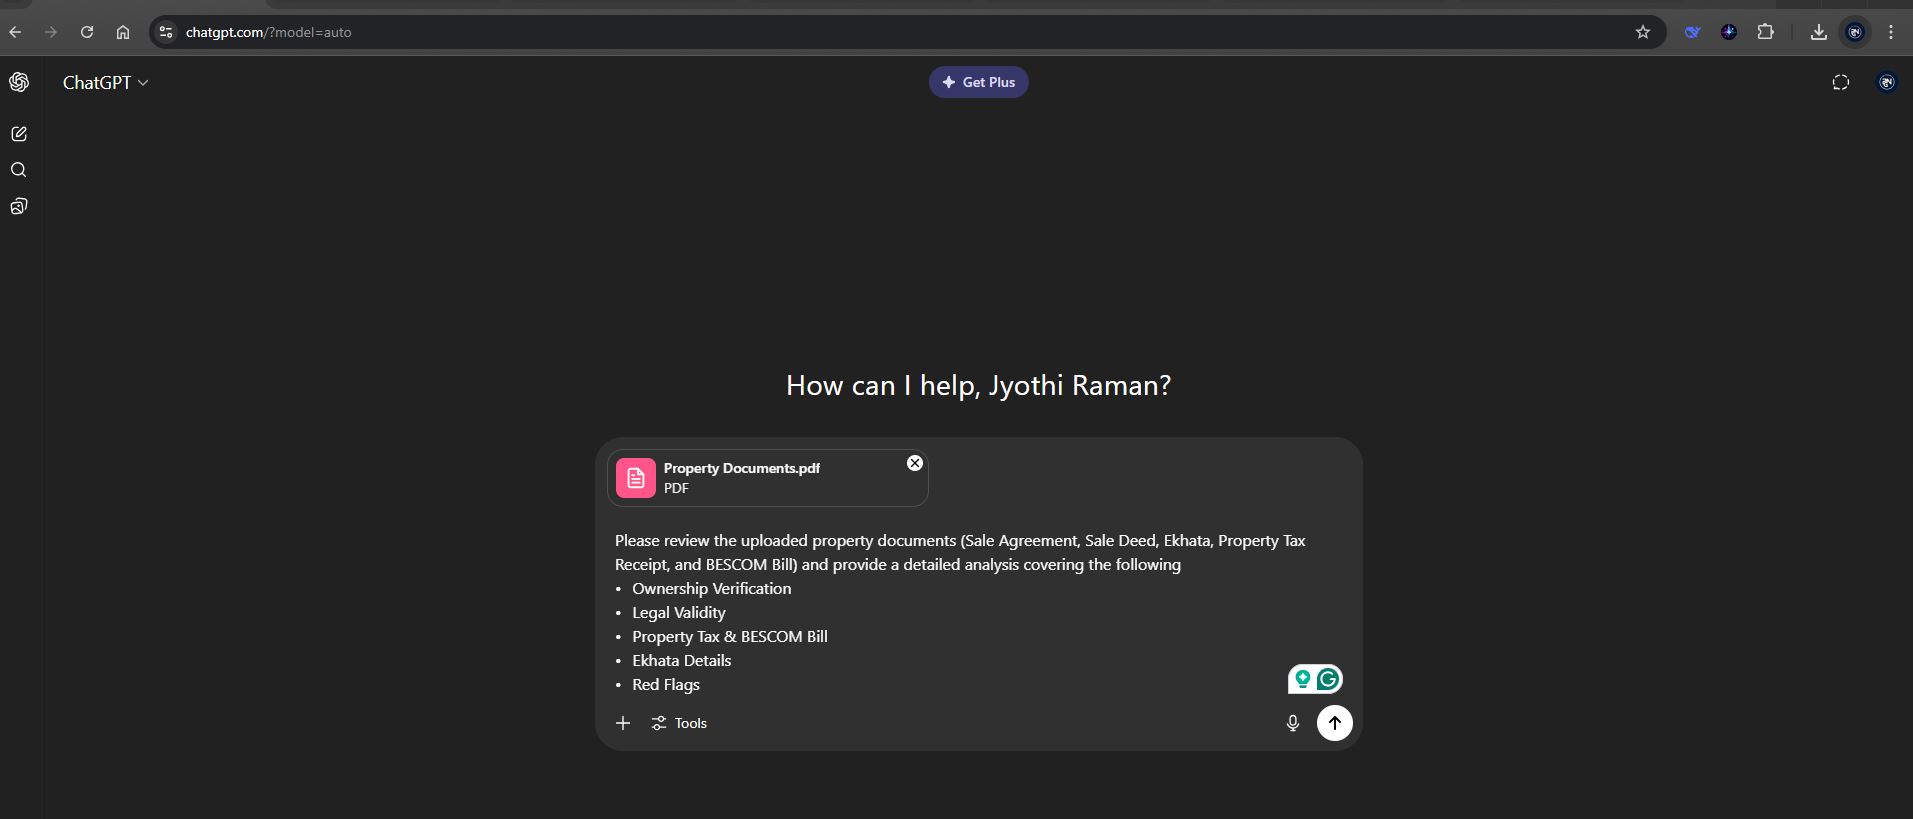Image resolution: width=1913 pixels, height=819 pixels.
Task: Open the library icon in the sidebar
Action: click(x=19, y=206)
